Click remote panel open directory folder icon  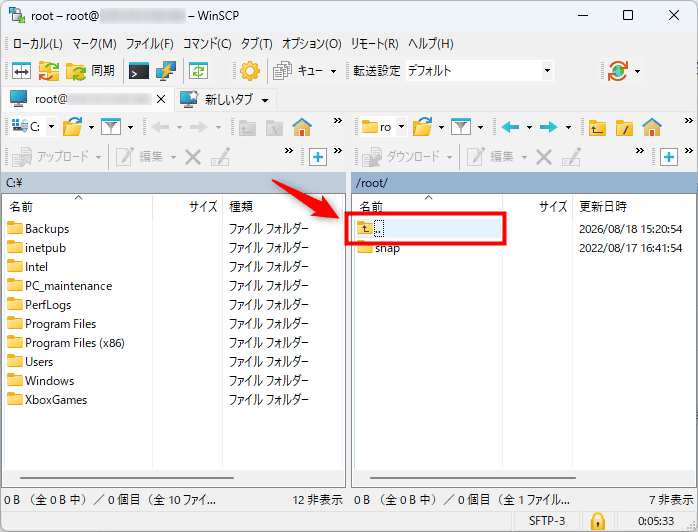422,127
